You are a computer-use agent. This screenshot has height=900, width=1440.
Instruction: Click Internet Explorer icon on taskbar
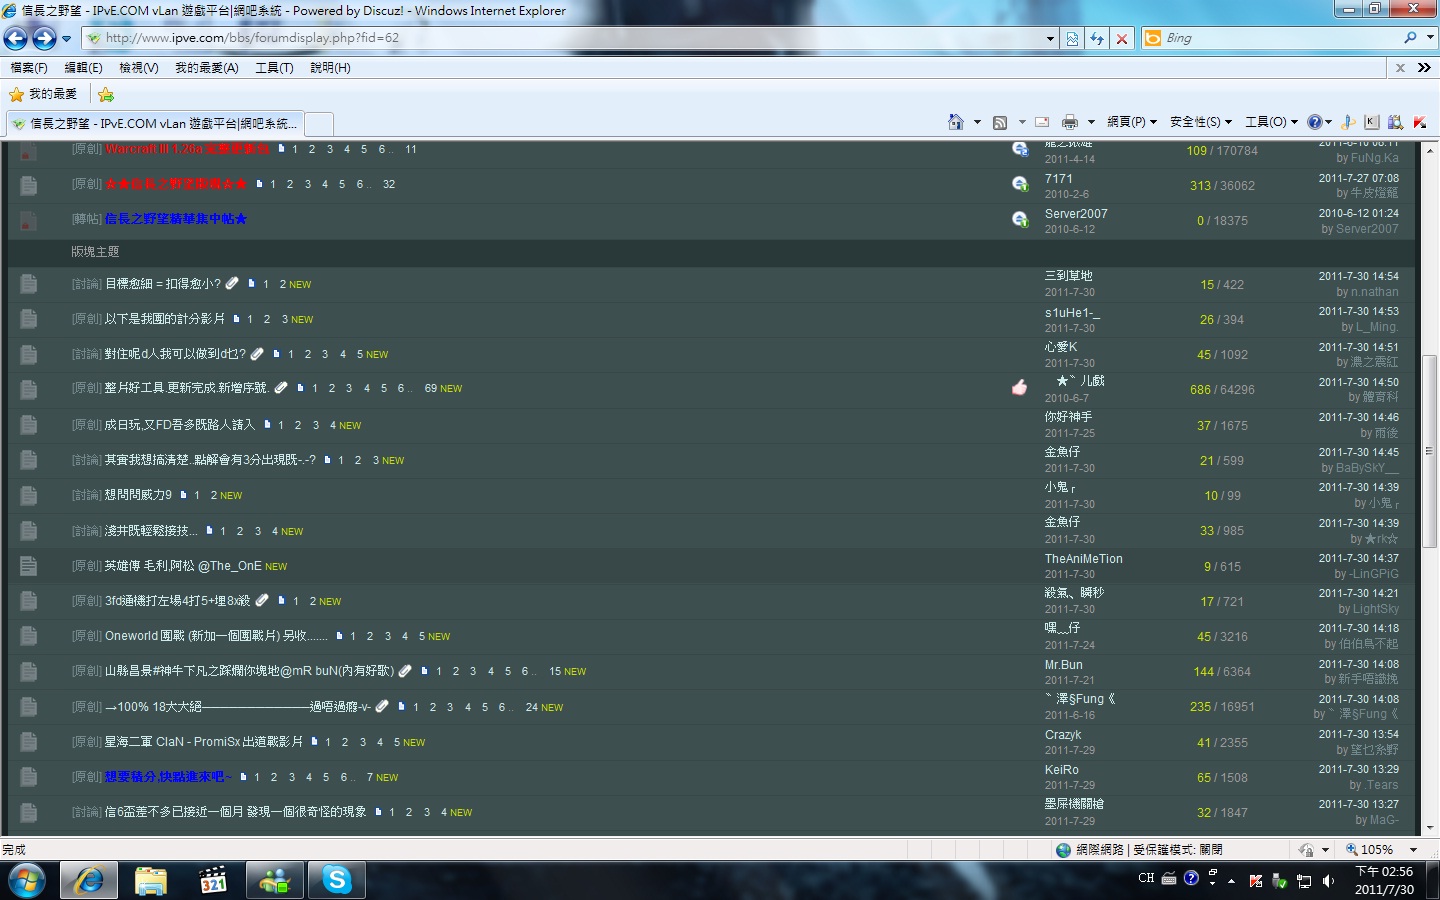(x=89, y=881)
